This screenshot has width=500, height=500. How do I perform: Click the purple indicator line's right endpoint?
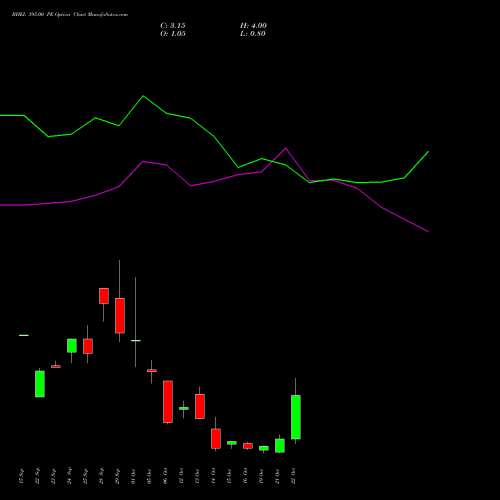point(428,231)
